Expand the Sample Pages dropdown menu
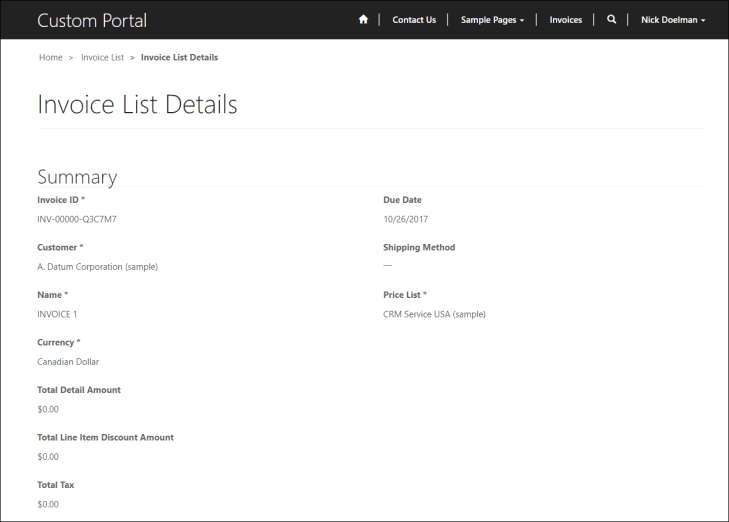This screenshot has height=522, width=729. point(492,20)
